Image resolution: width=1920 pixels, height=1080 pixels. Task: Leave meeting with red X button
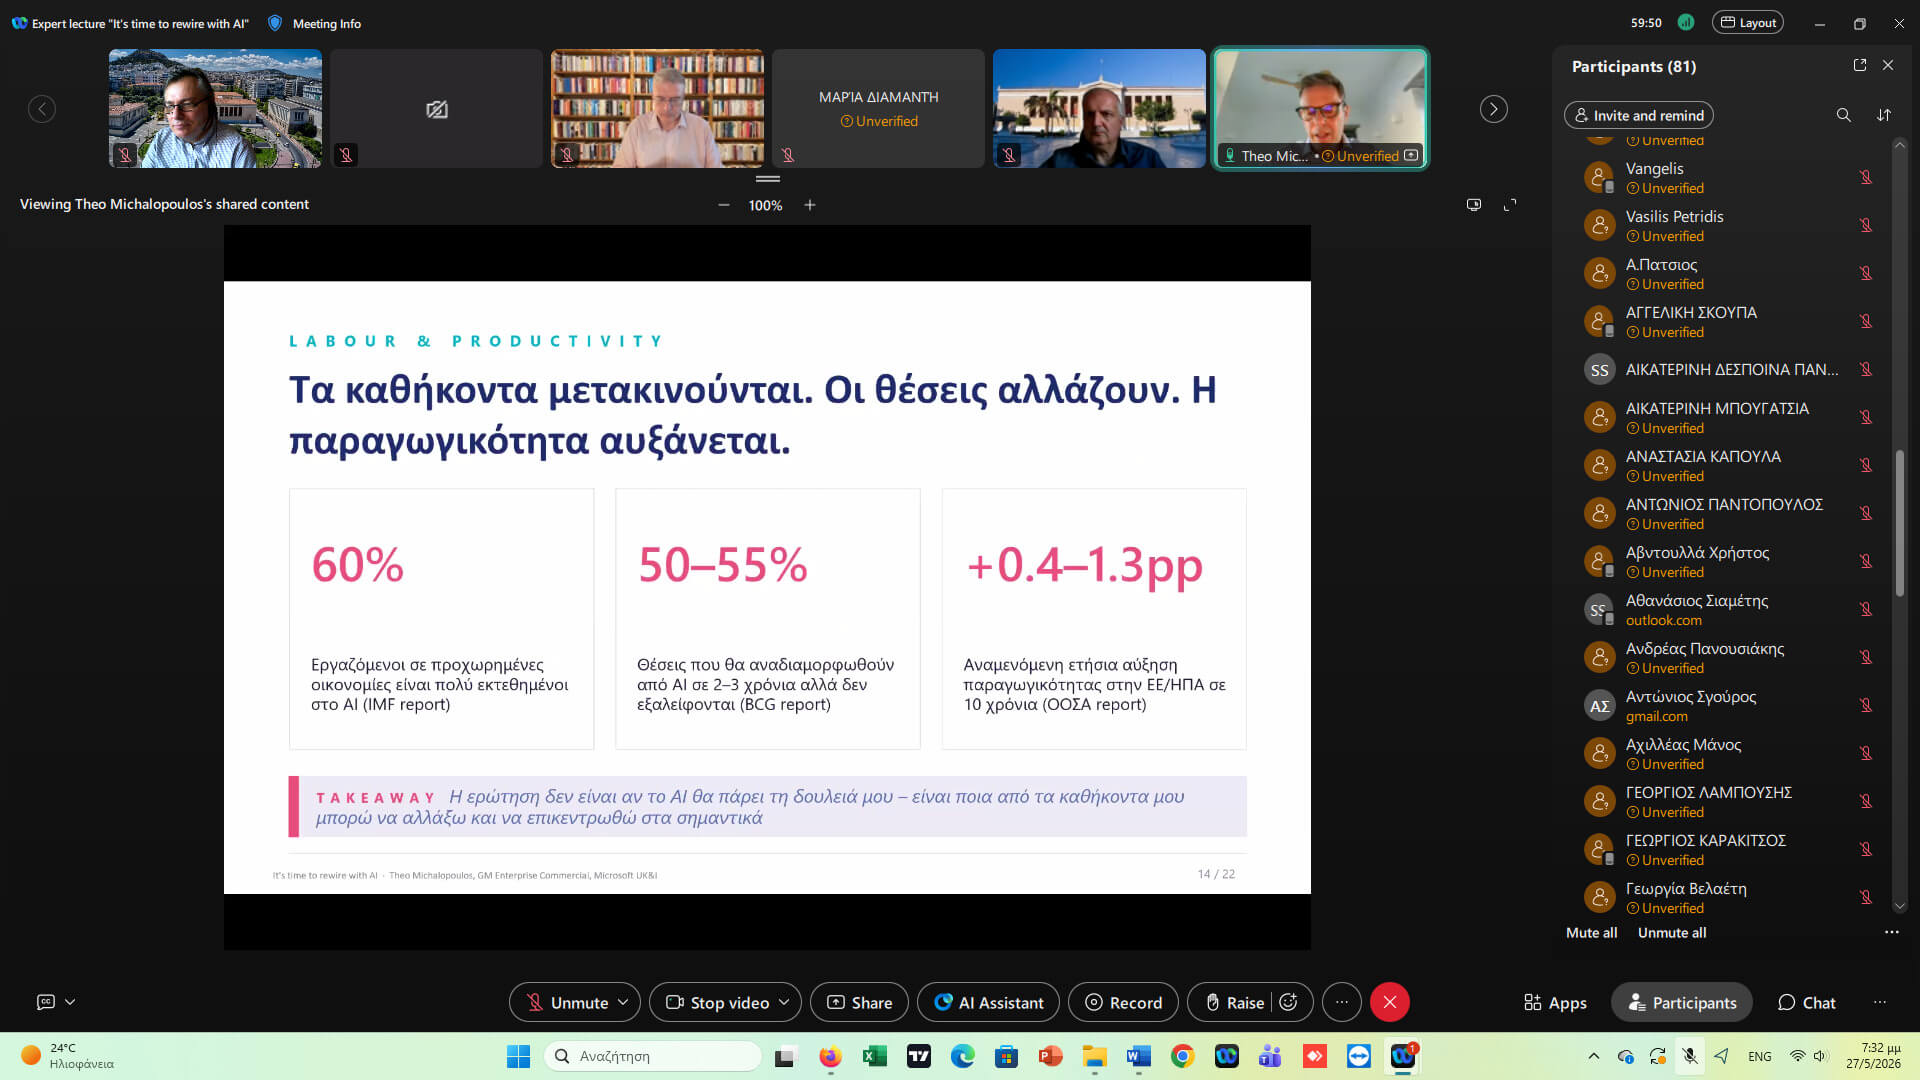pyautogui.click(x=1390, y=1002)
